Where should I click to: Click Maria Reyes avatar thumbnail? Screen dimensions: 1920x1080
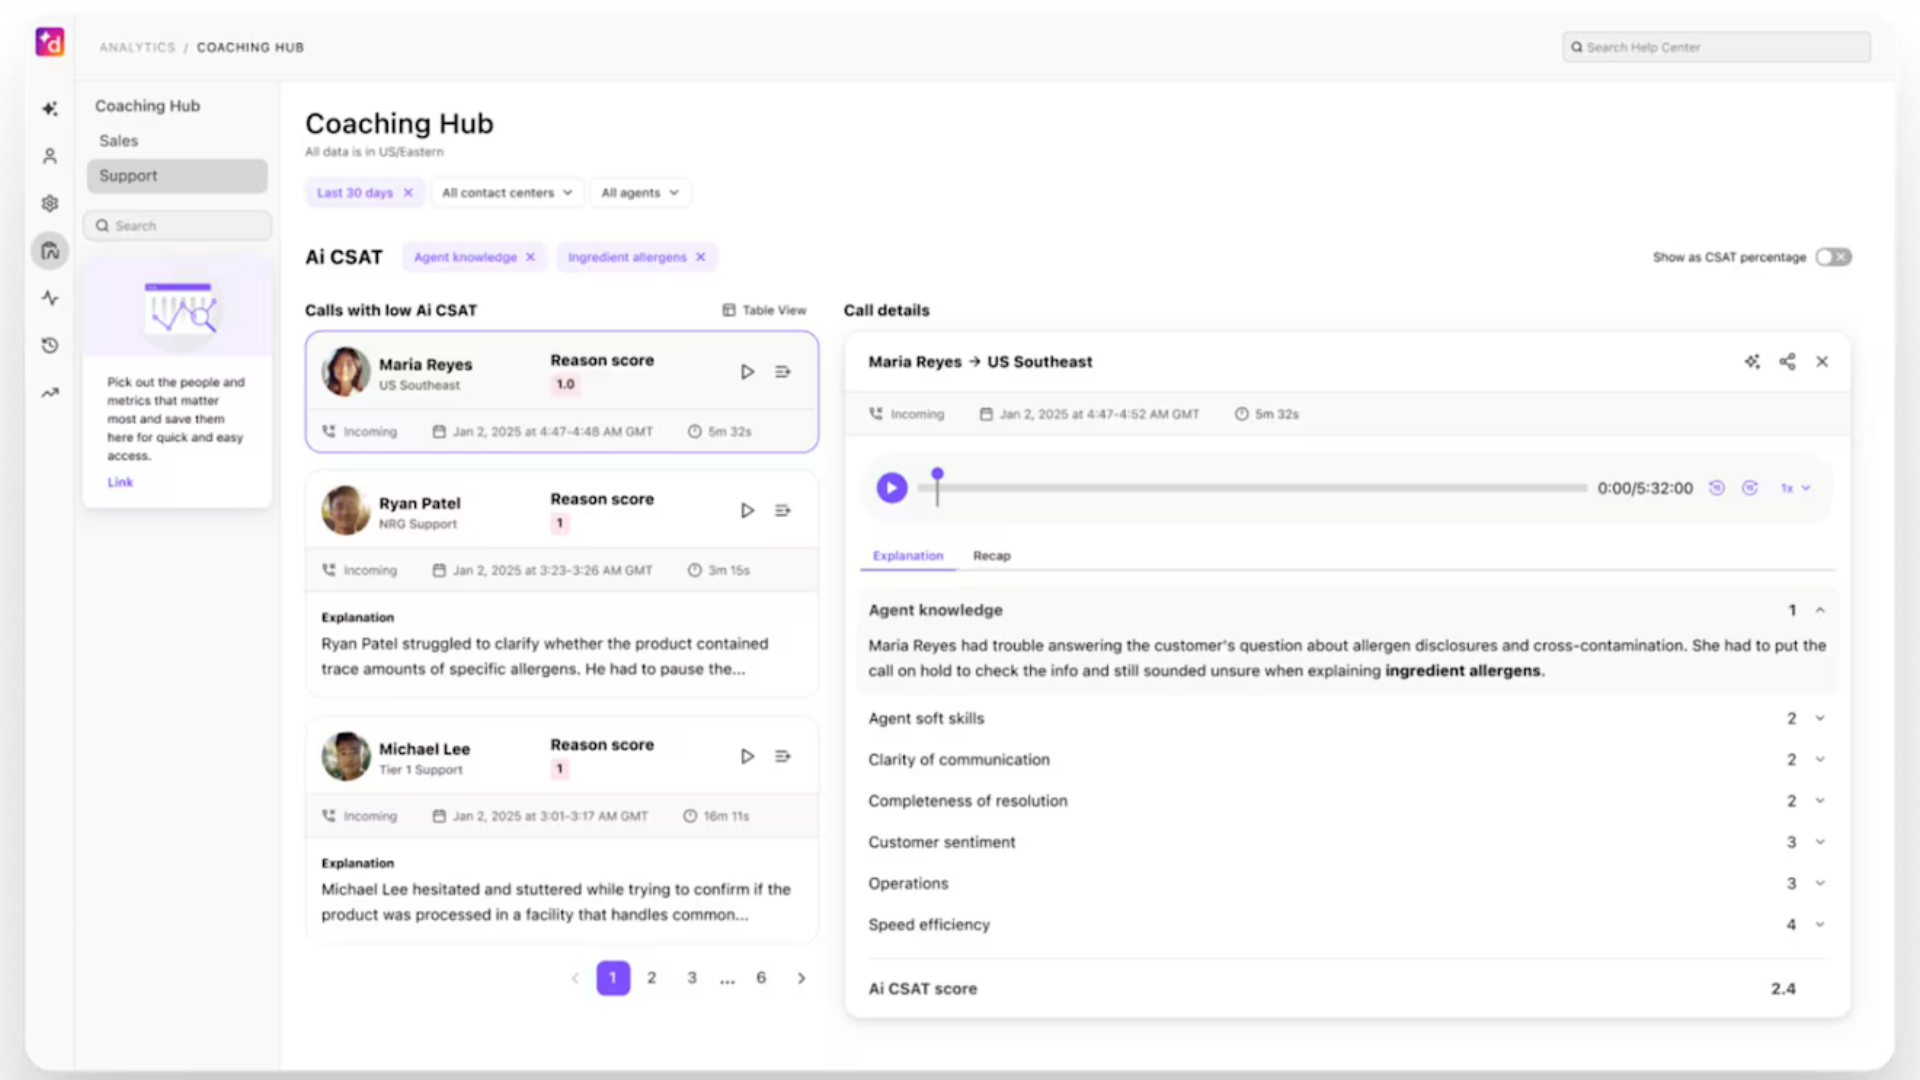pyautogui.click(x=346, y=372)
